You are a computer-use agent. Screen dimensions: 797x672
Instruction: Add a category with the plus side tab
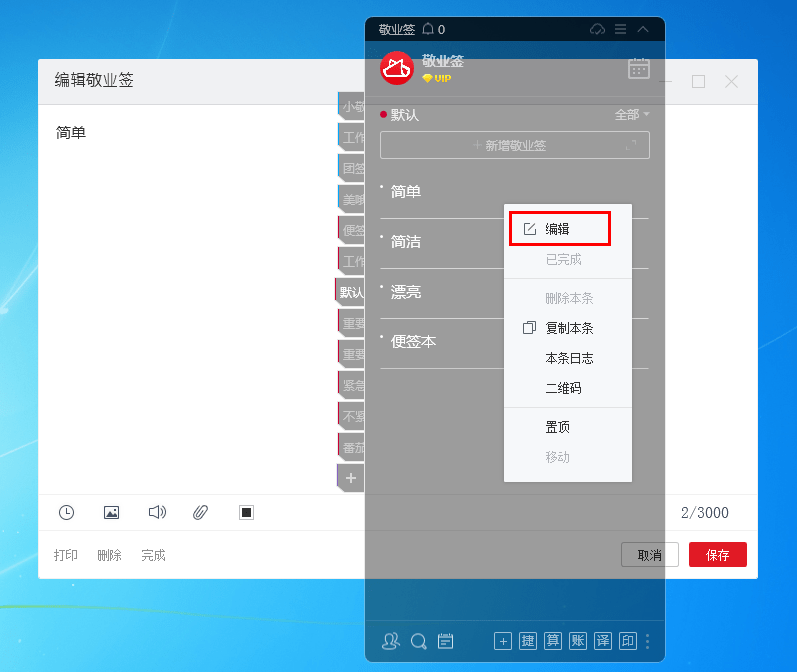click(351, 478)
